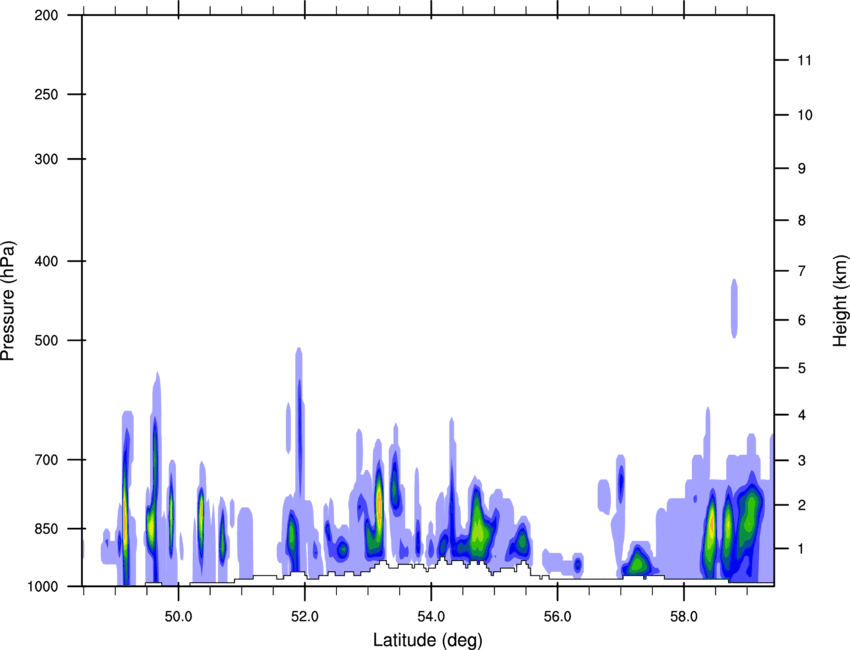
Task: Select the 250 pressure tick label
Action: point(47,94)
